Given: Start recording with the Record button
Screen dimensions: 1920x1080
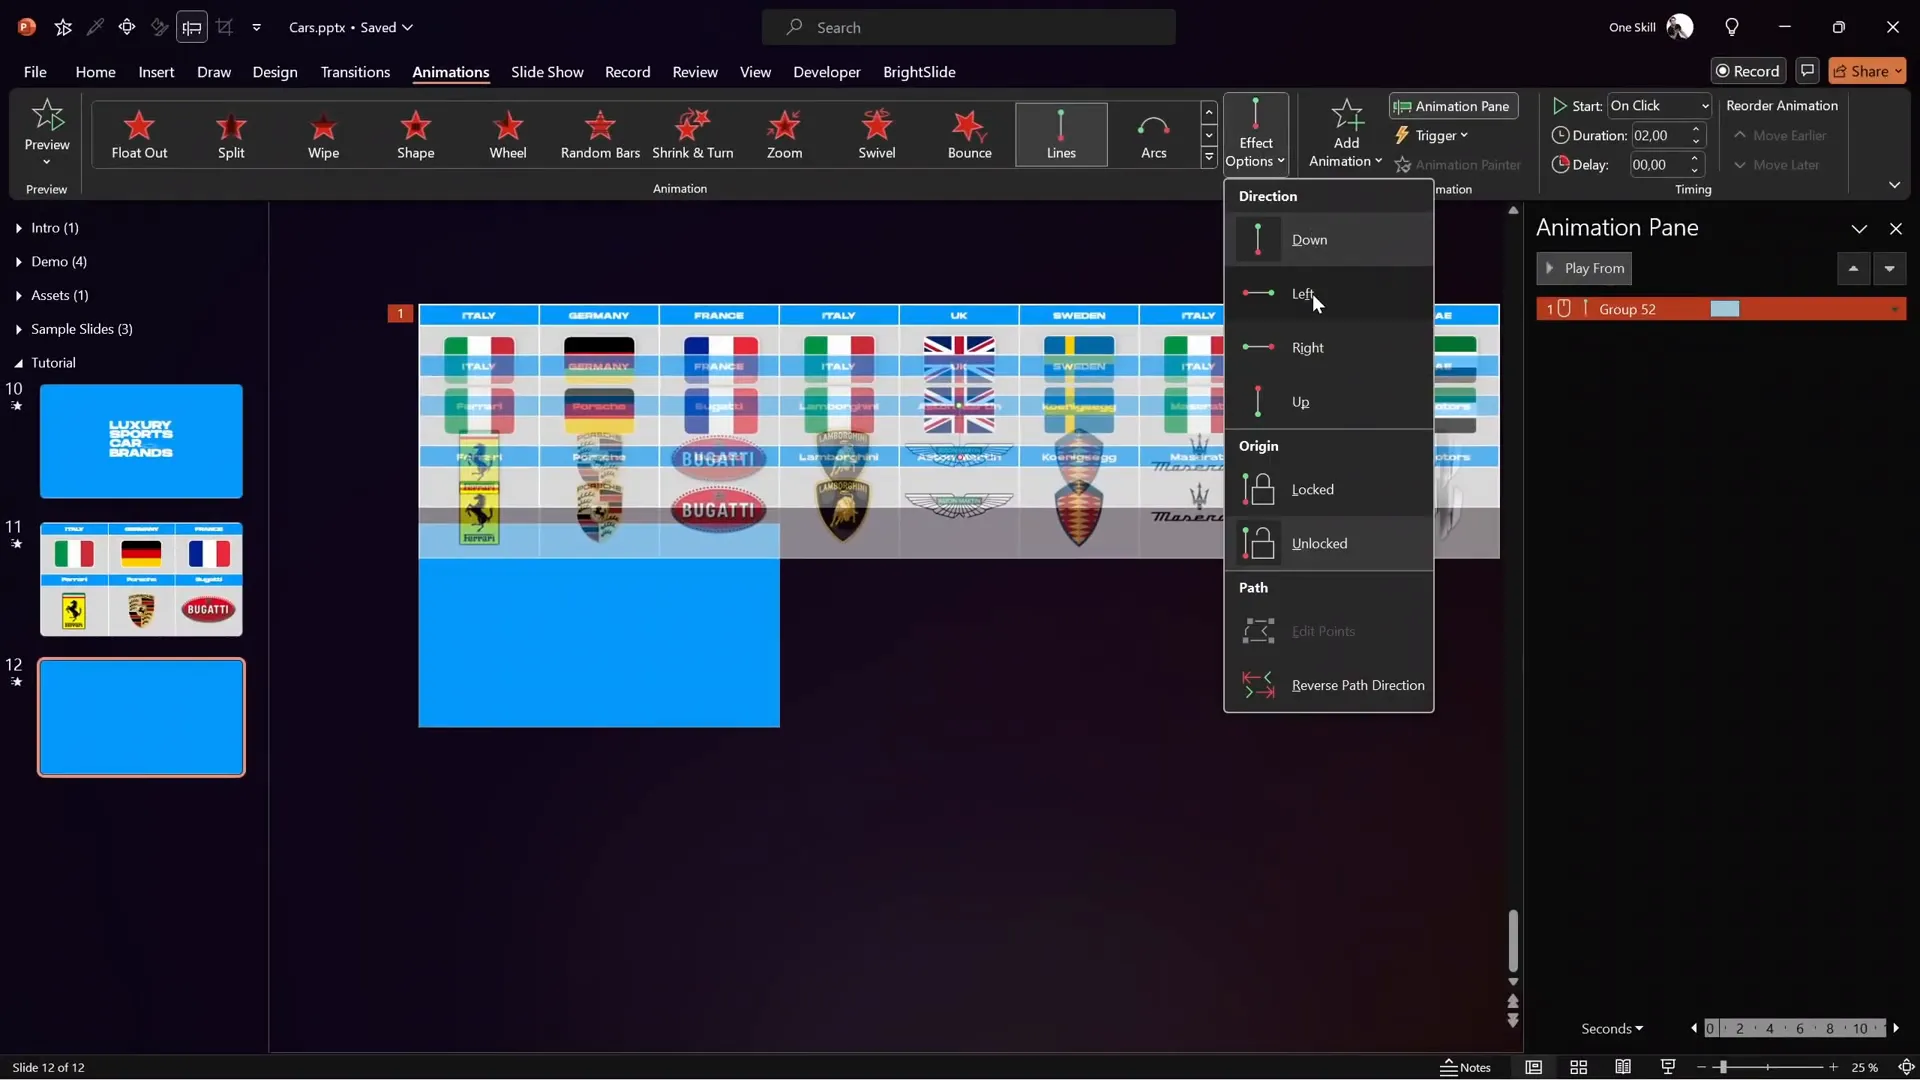Looking at the screenshot, I should [x=1748, y=71].
